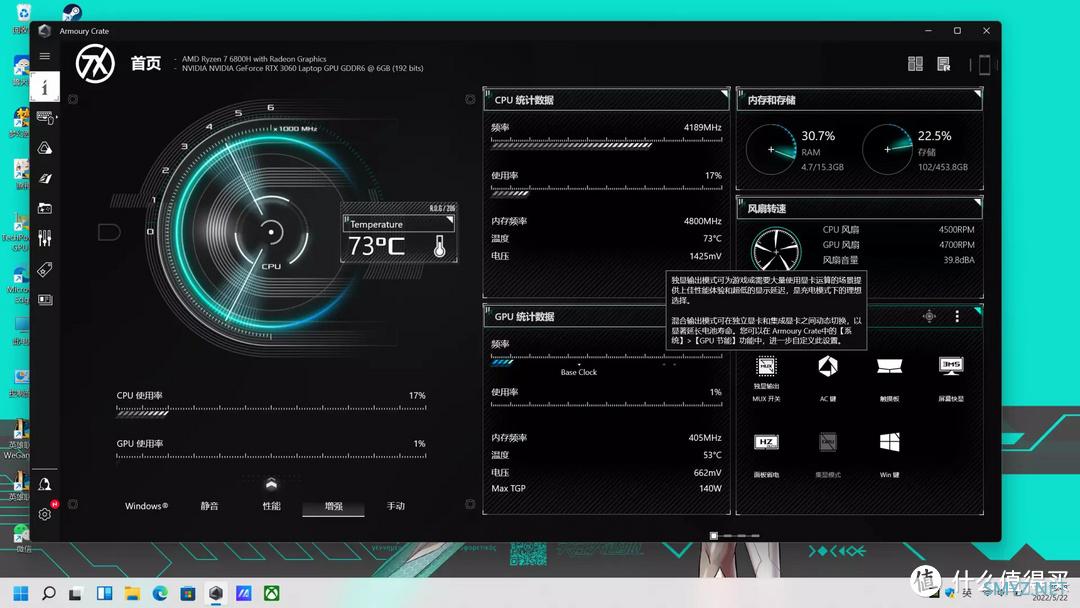
Task: Click the Max TGP 140W value
Action: [710, 488]
